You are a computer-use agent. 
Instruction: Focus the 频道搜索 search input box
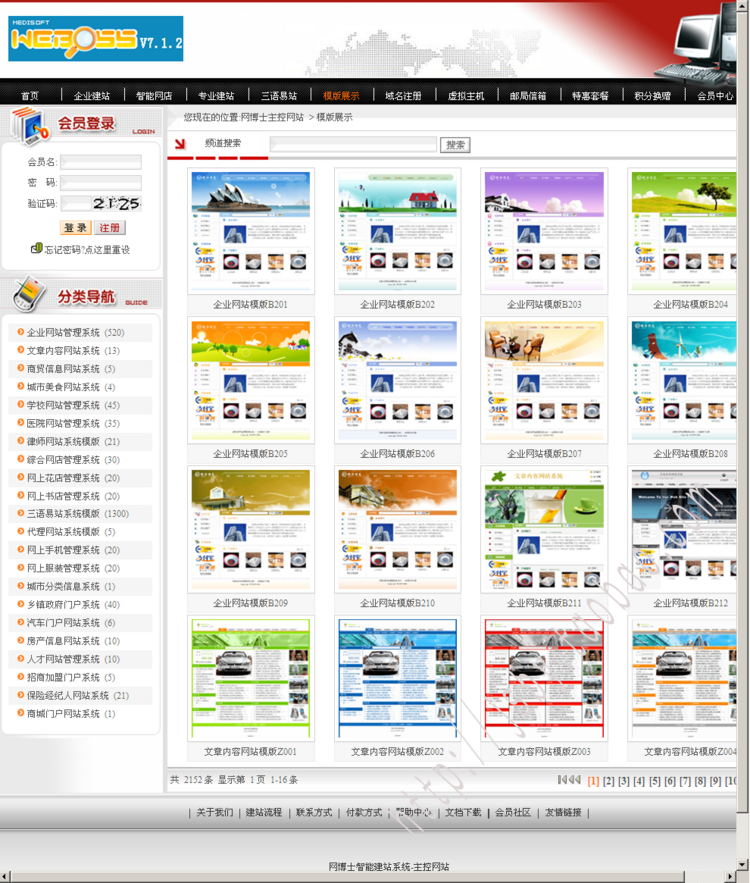(354, 145)
